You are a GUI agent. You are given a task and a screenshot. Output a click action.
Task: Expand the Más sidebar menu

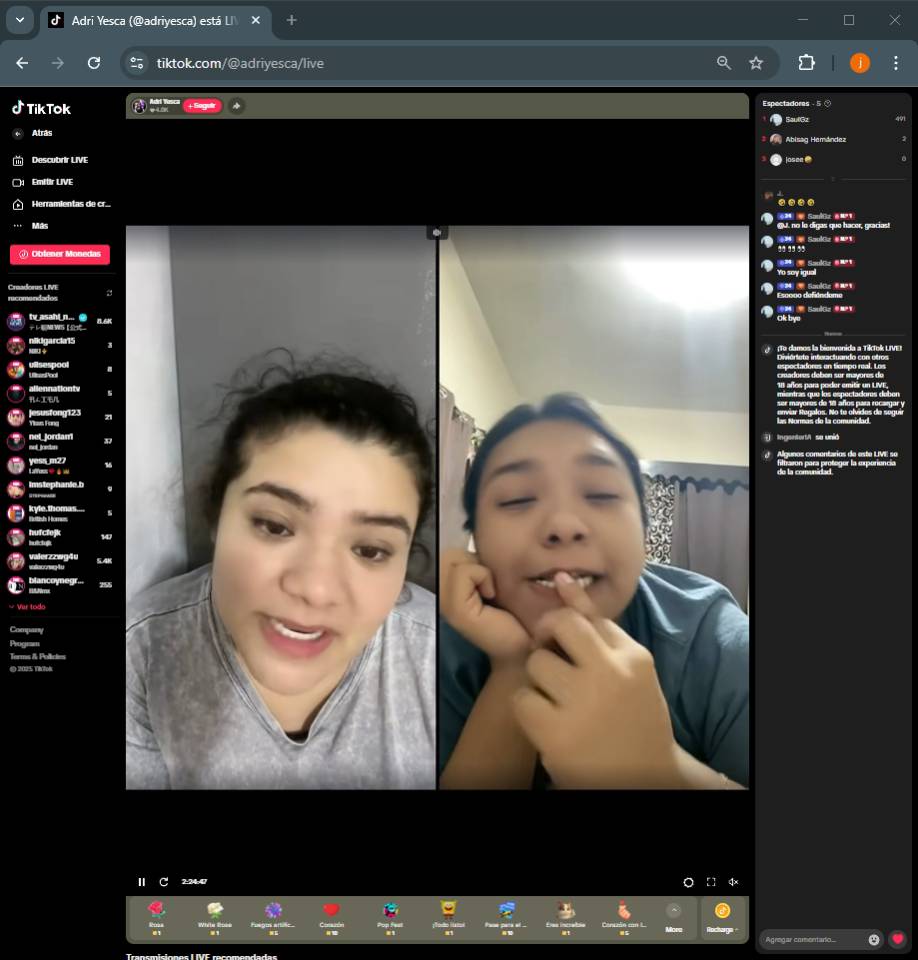point(39,226)
